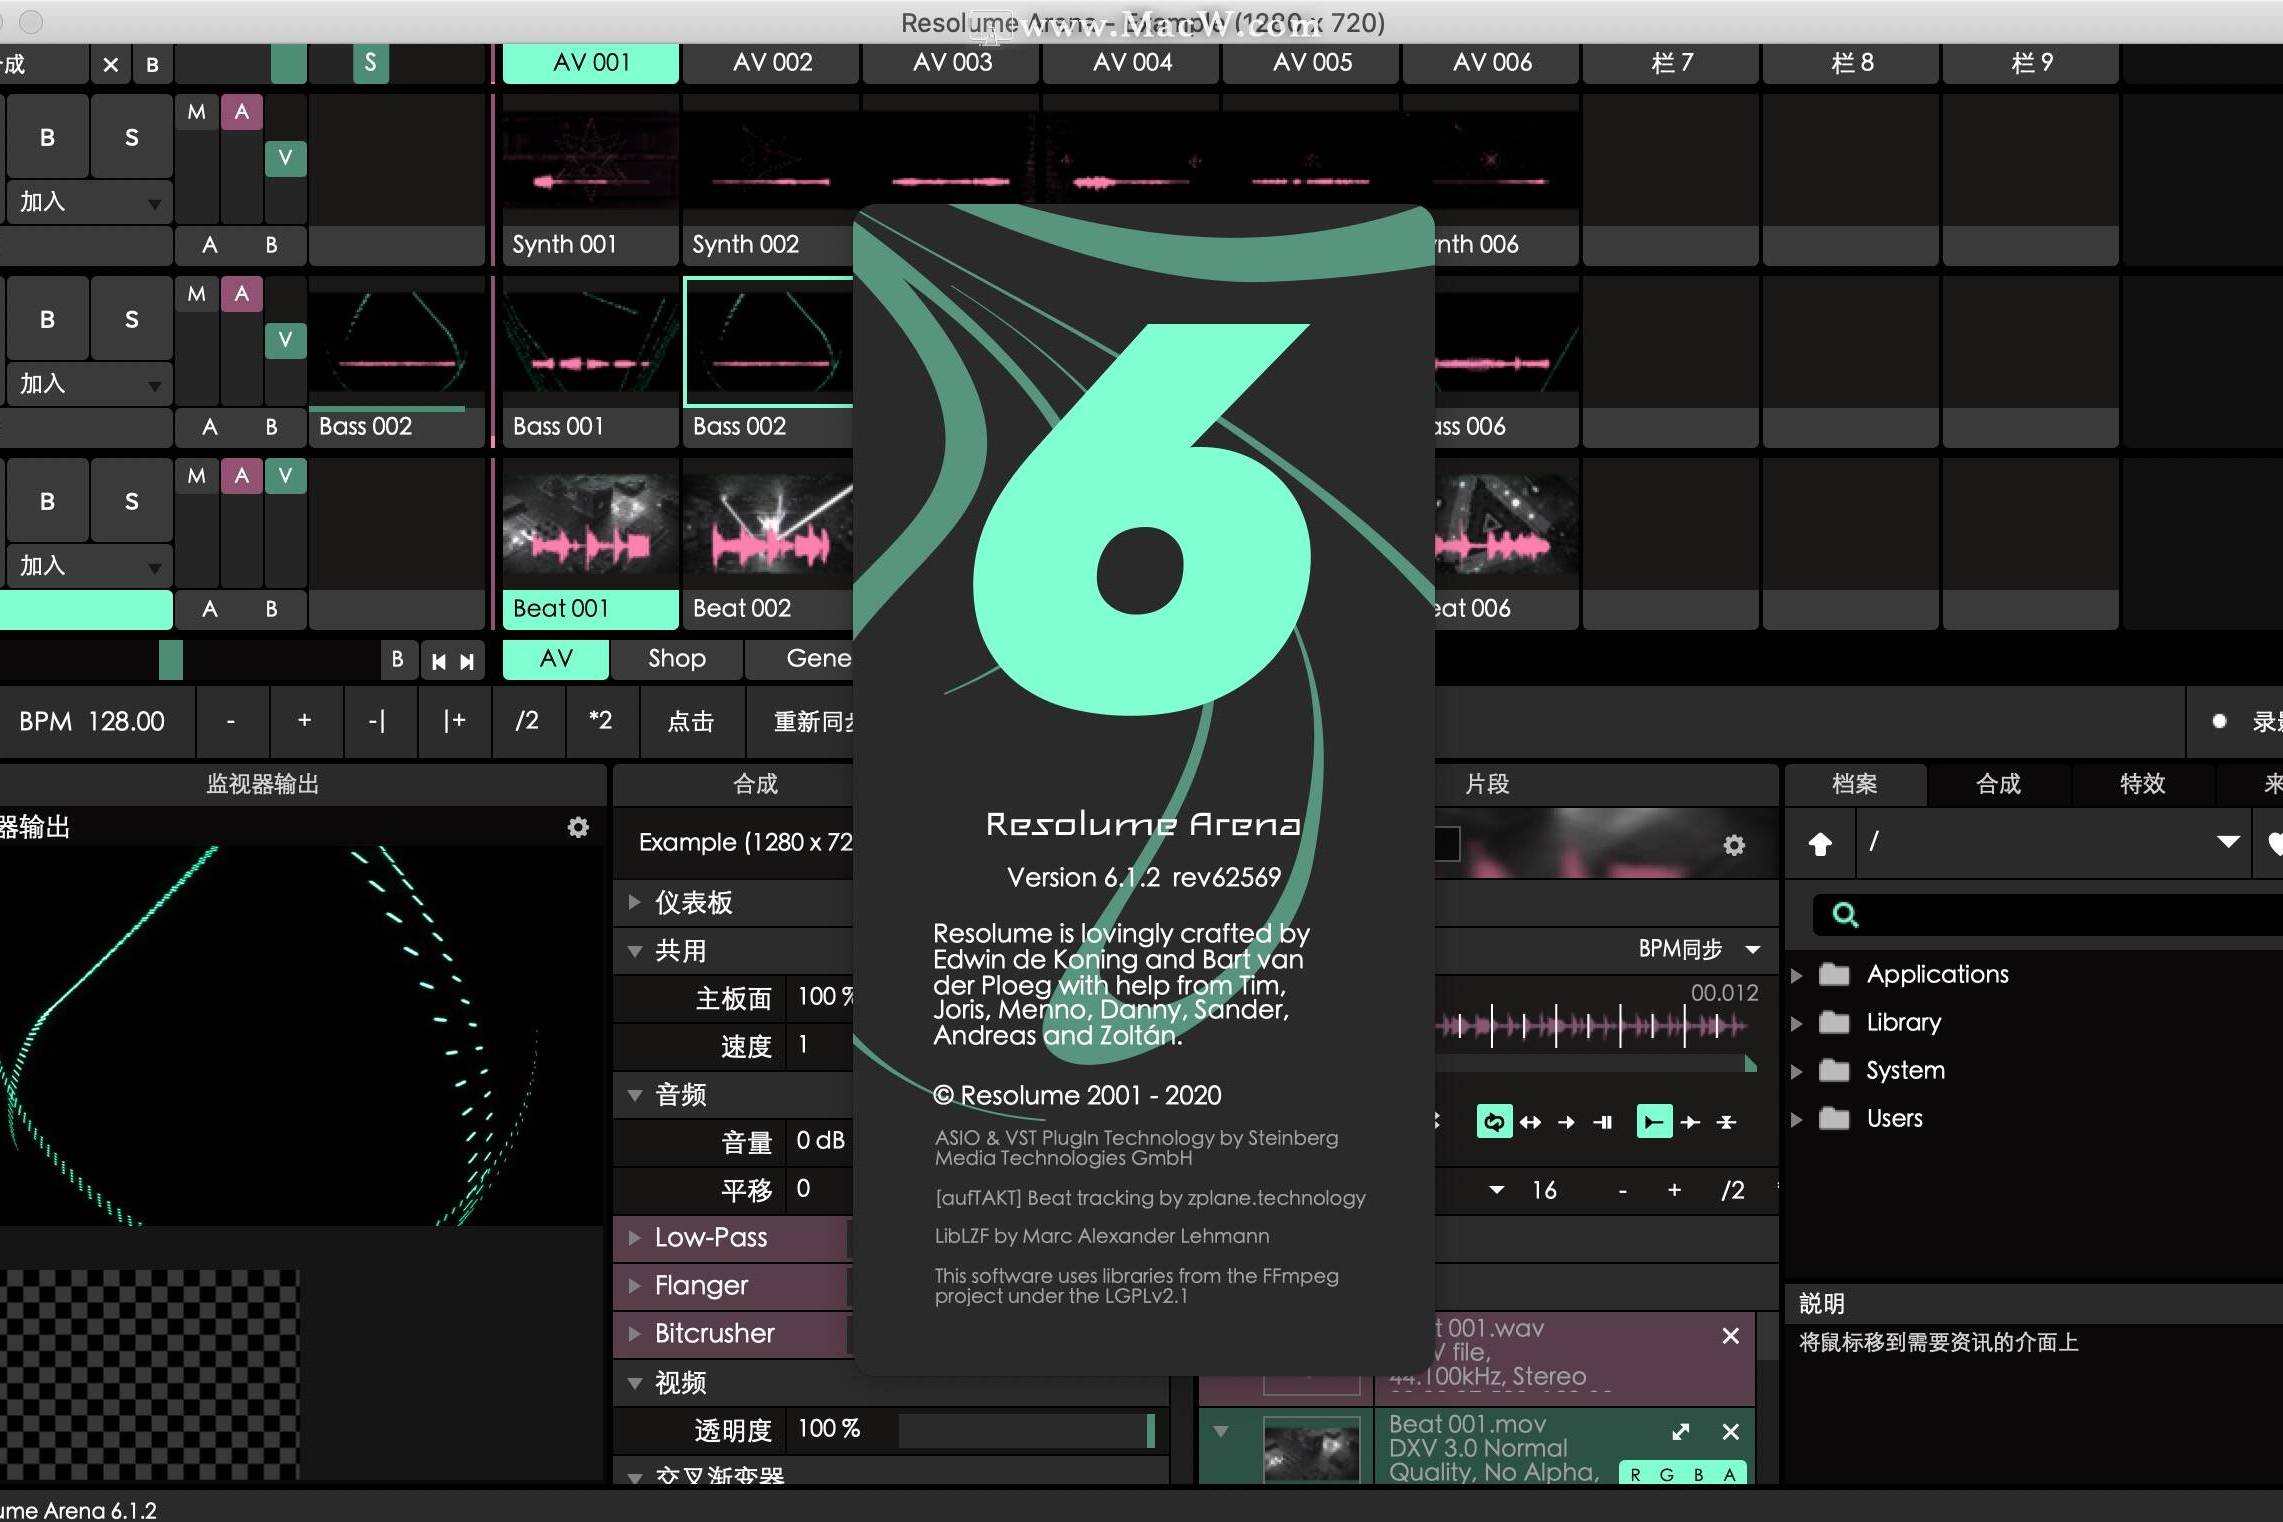Jump to next deck with skip-forward icon
This screenshot has height=1522, width=2283.
pos(467,661)
